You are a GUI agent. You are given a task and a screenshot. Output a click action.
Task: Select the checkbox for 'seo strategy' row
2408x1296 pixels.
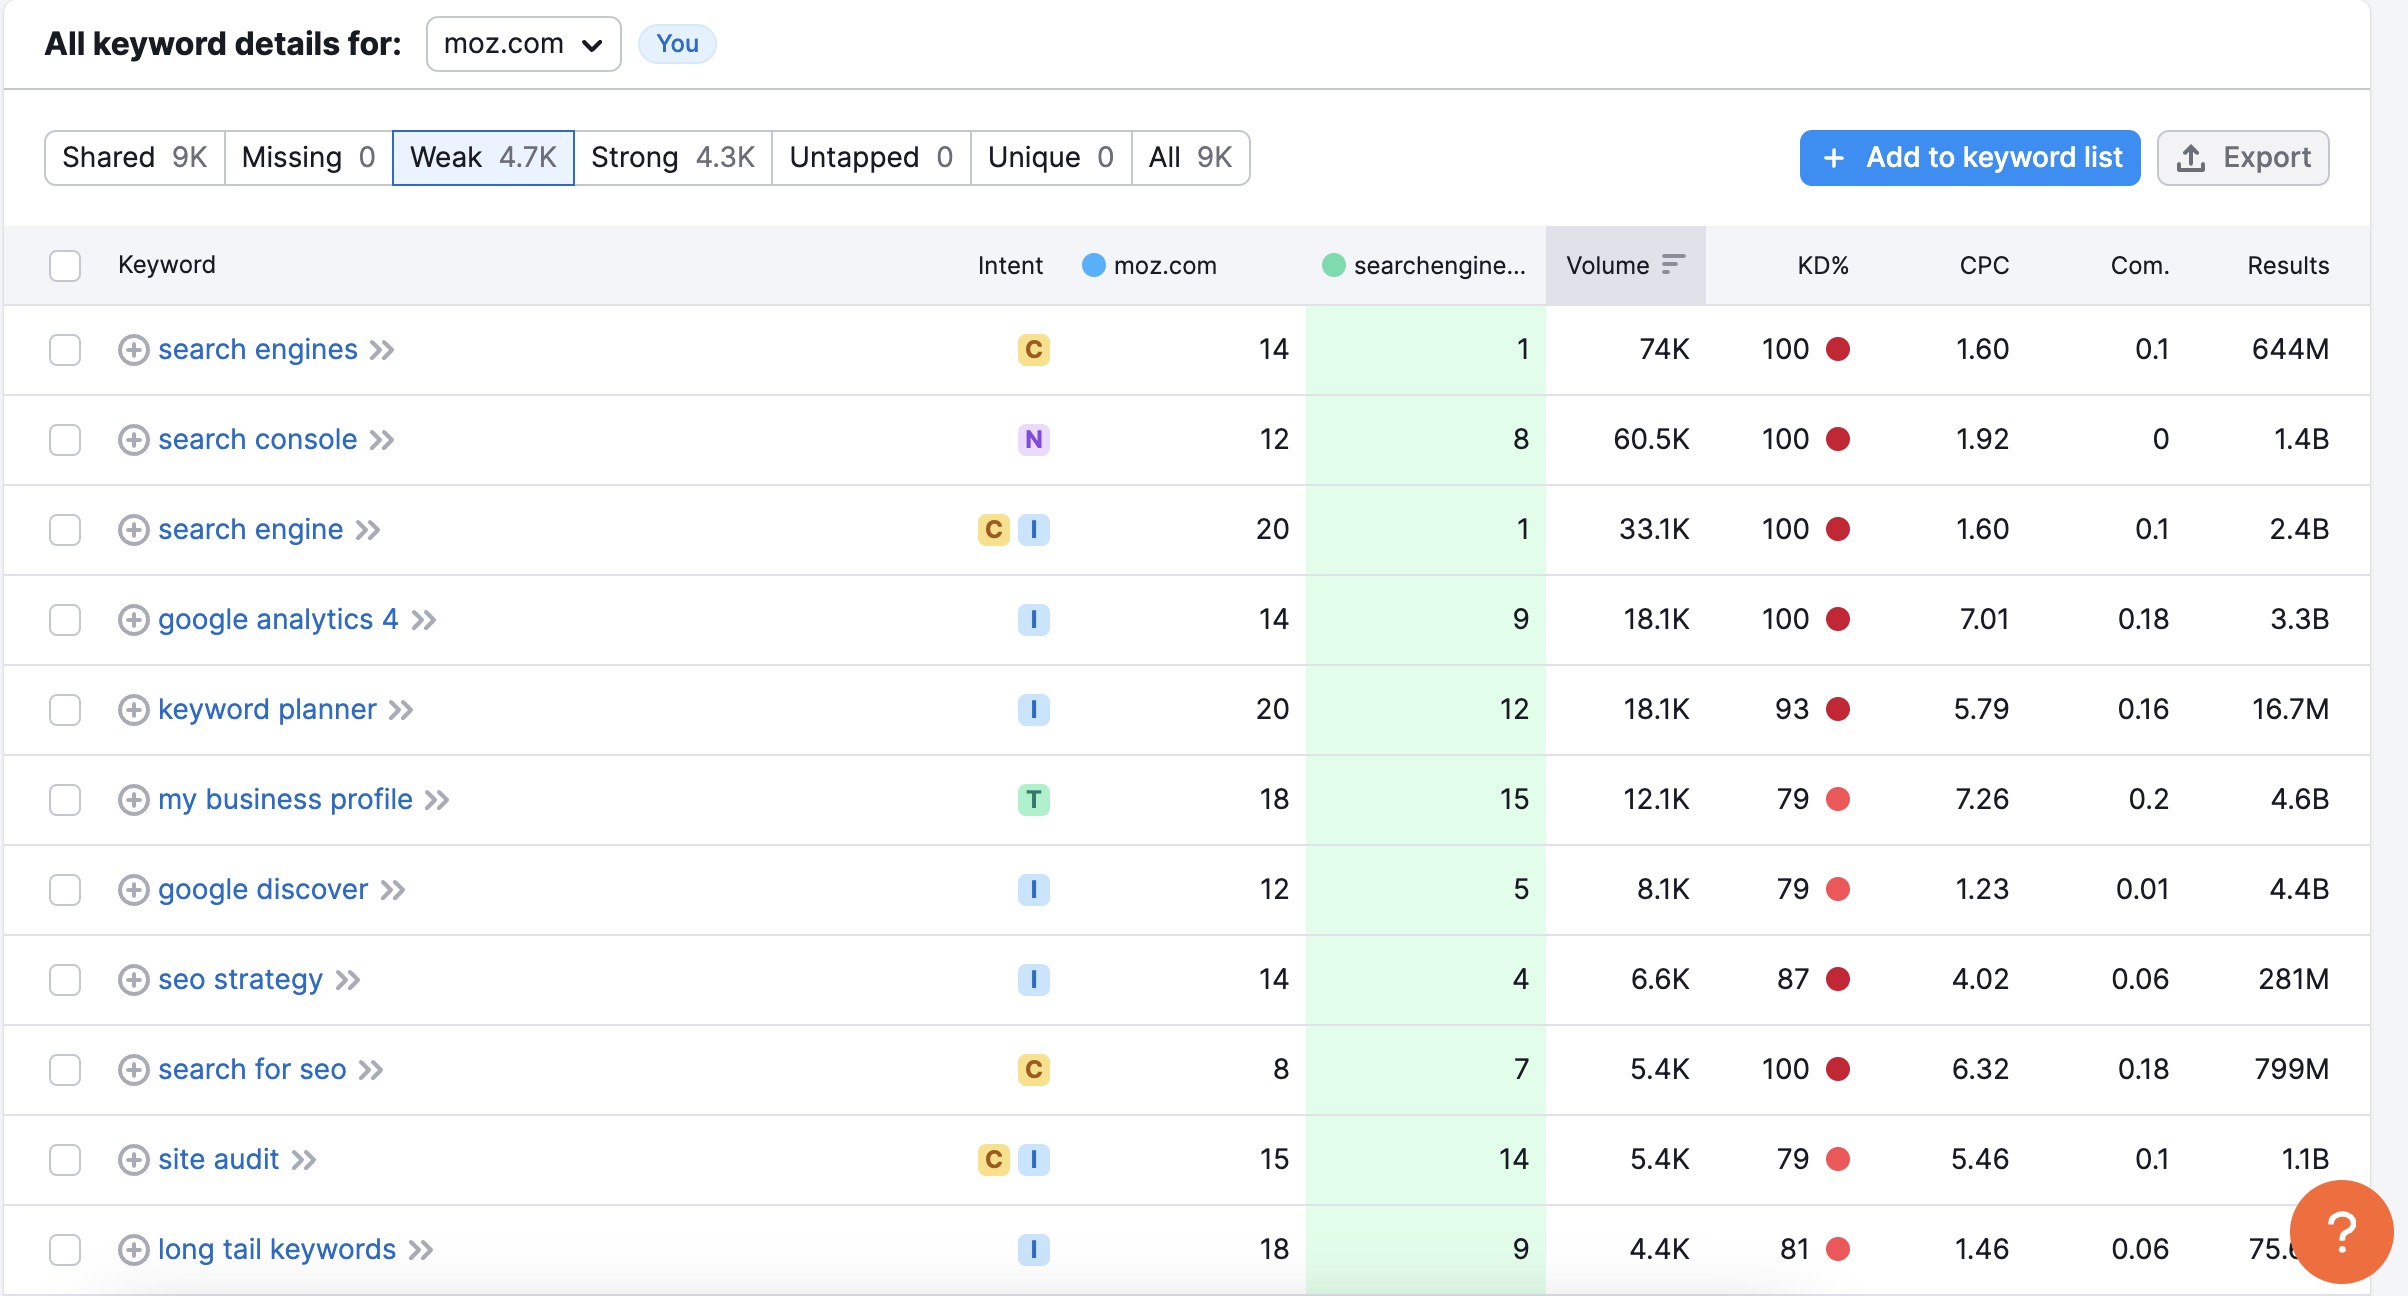click(65, 980)
